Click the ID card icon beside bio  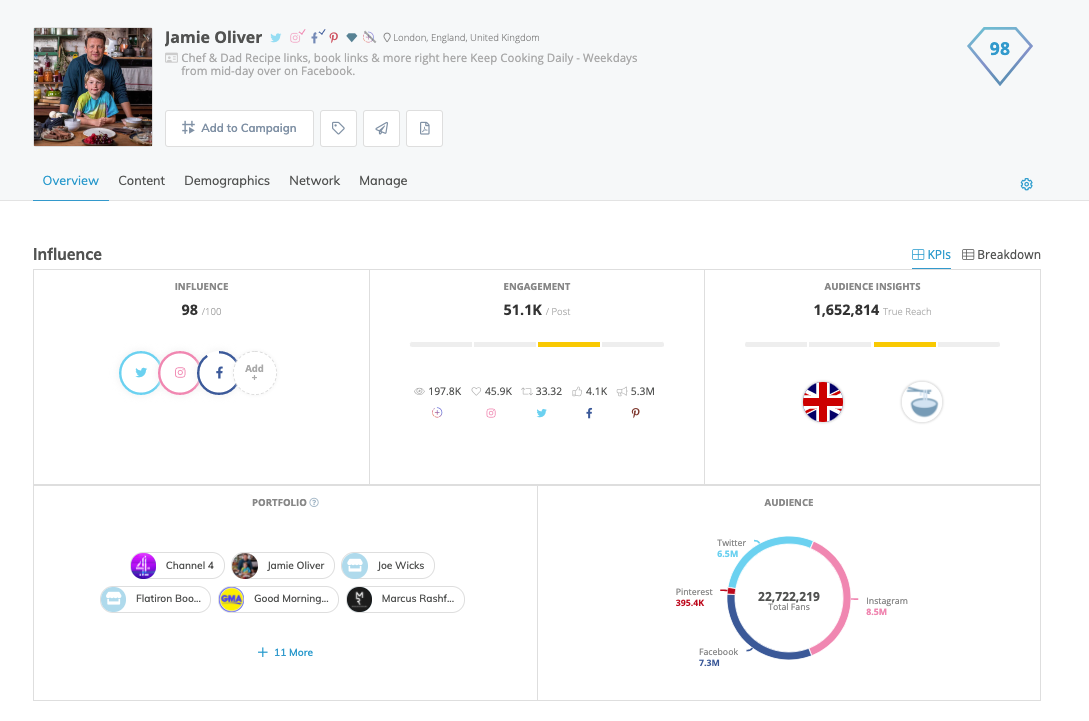(x=171, y=58)
